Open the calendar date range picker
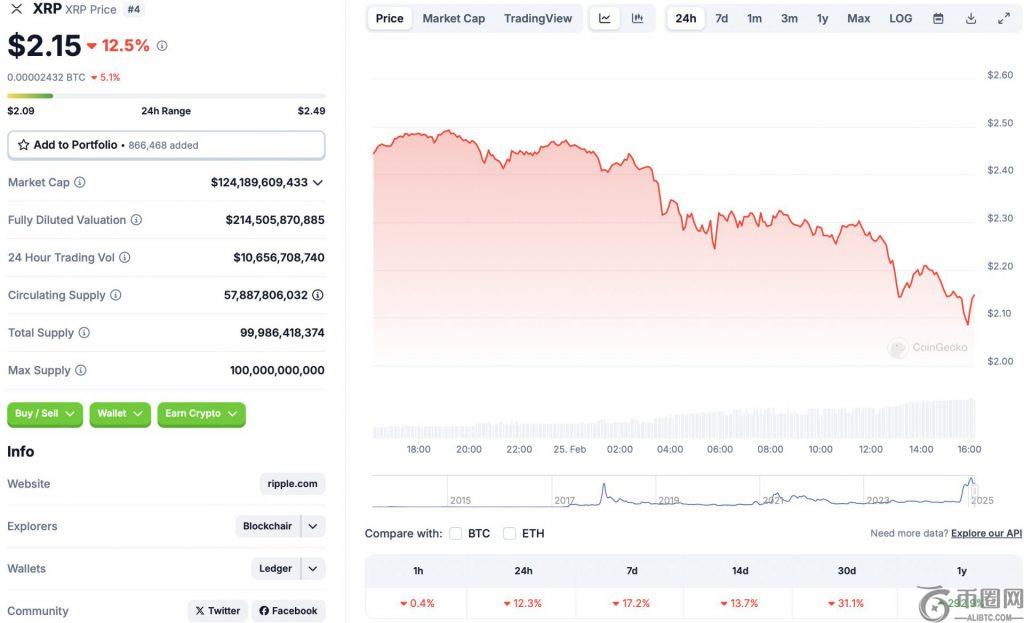The width and height of the screenshot is (1024, 623). (x=938, y=19)
